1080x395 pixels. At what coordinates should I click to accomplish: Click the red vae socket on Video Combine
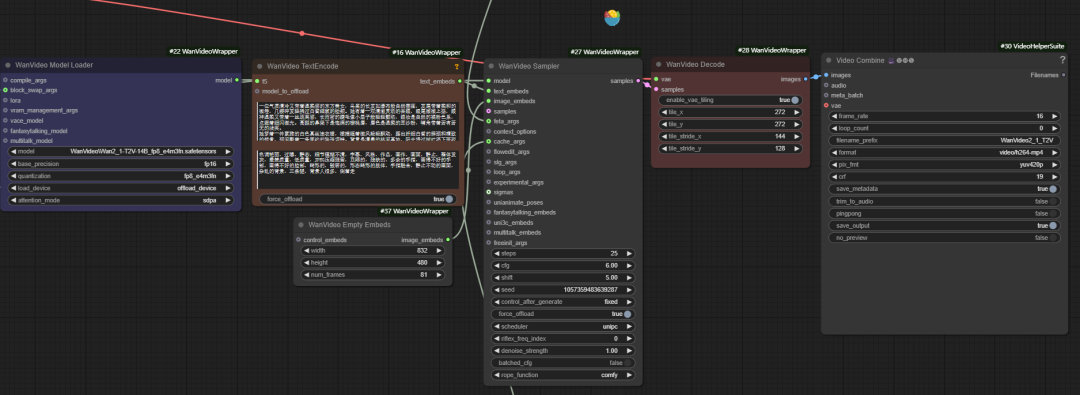826,105
